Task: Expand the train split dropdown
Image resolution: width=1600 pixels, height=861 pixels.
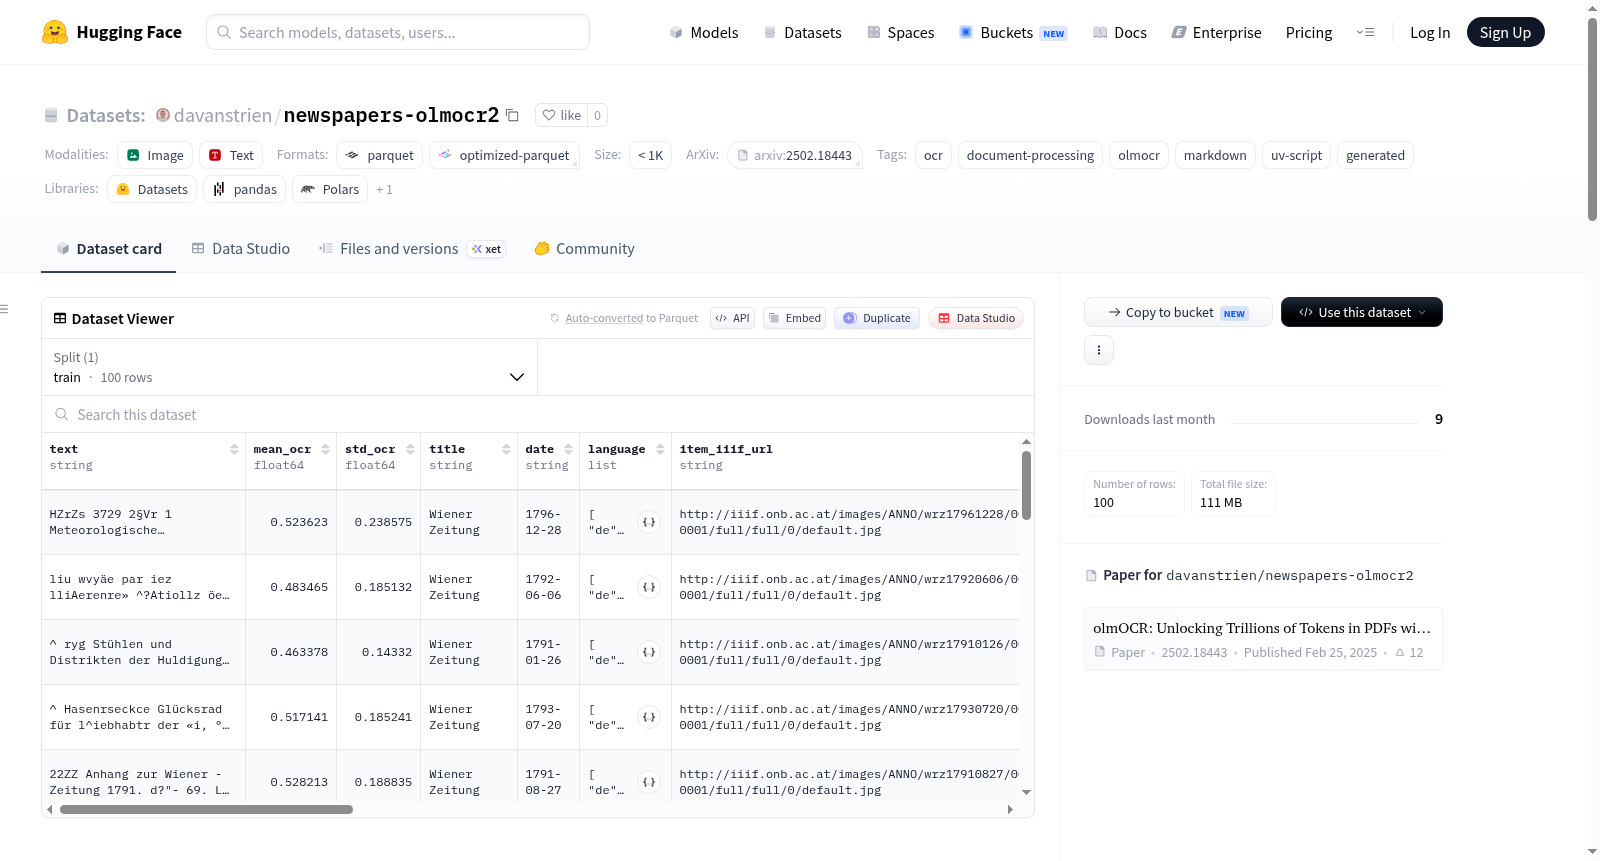Action: click(290, 367)
